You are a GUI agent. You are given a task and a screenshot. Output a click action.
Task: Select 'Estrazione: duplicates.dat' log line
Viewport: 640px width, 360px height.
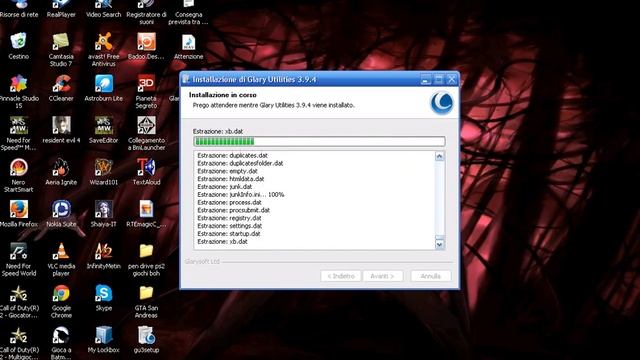[x=232, y=156]
